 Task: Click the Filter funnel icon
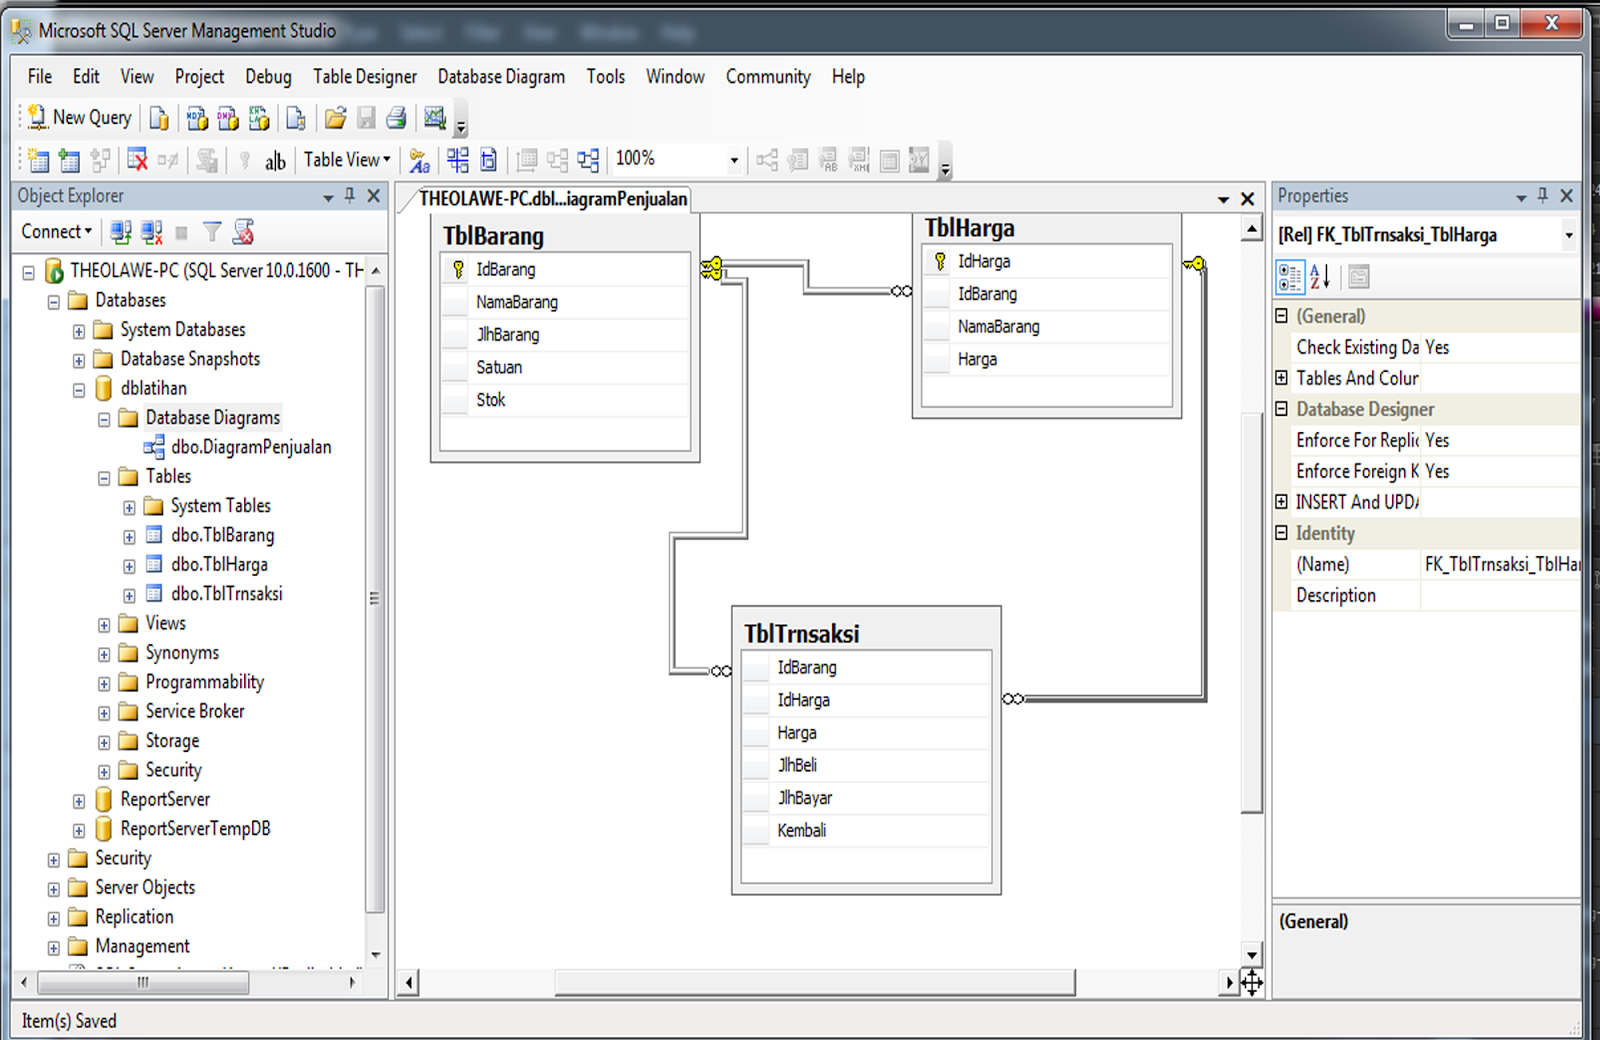point(212,233)
